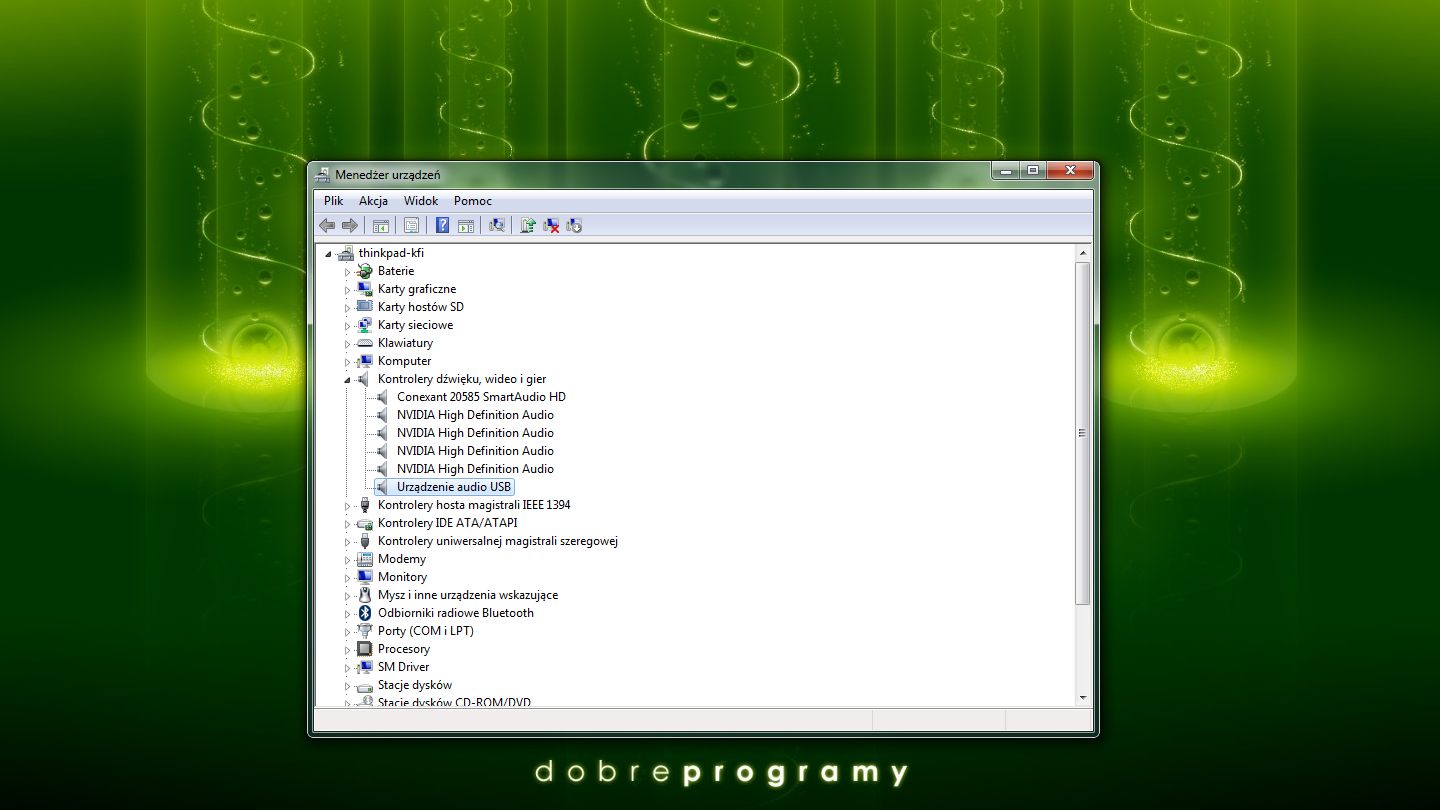
Task: Toggle the show/hide console tree toolbar icon
Action: coord(380,226)
